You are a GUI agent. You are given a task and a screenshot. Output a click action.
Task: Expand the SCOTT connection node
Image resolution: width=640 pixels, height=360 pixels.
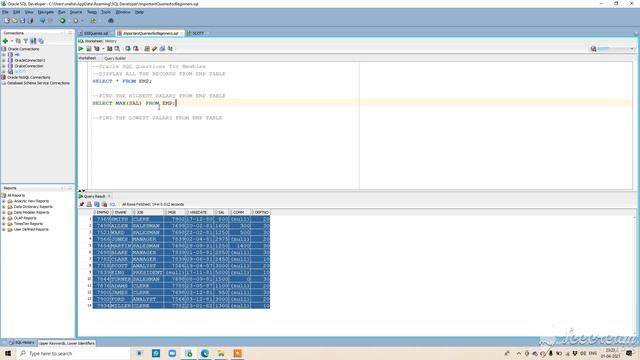[4, 71]
